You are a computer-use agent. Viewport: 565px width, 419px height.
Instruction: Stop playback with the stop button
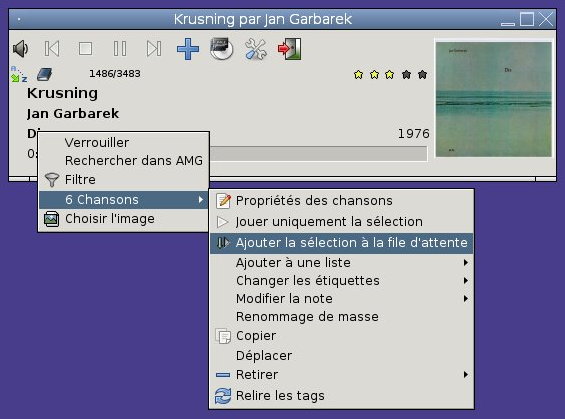point(85,49)
